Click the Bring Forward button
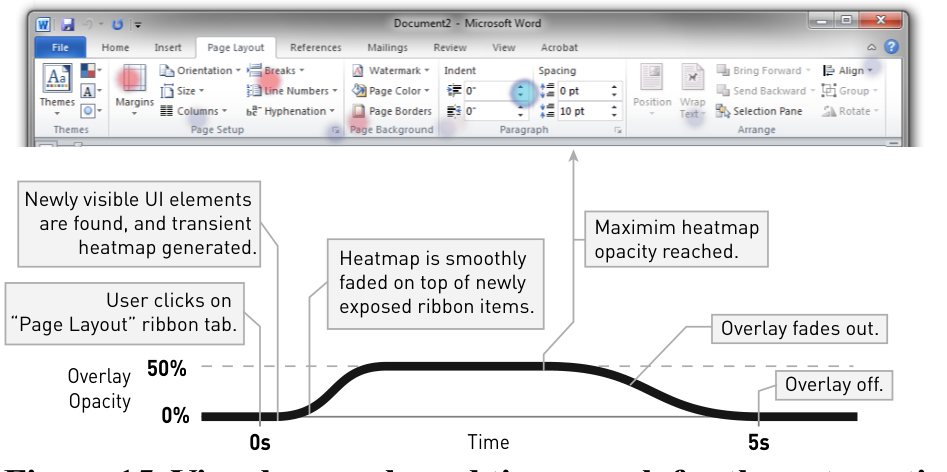 coord(763,71)
